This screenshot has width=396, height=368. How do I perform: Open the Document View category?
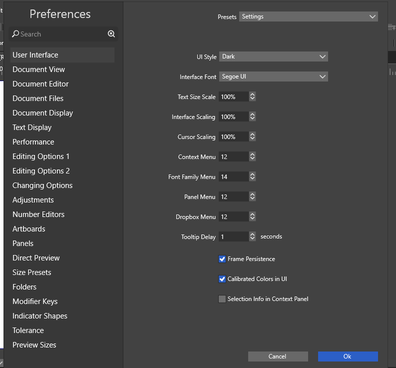(x=39, y=69)
